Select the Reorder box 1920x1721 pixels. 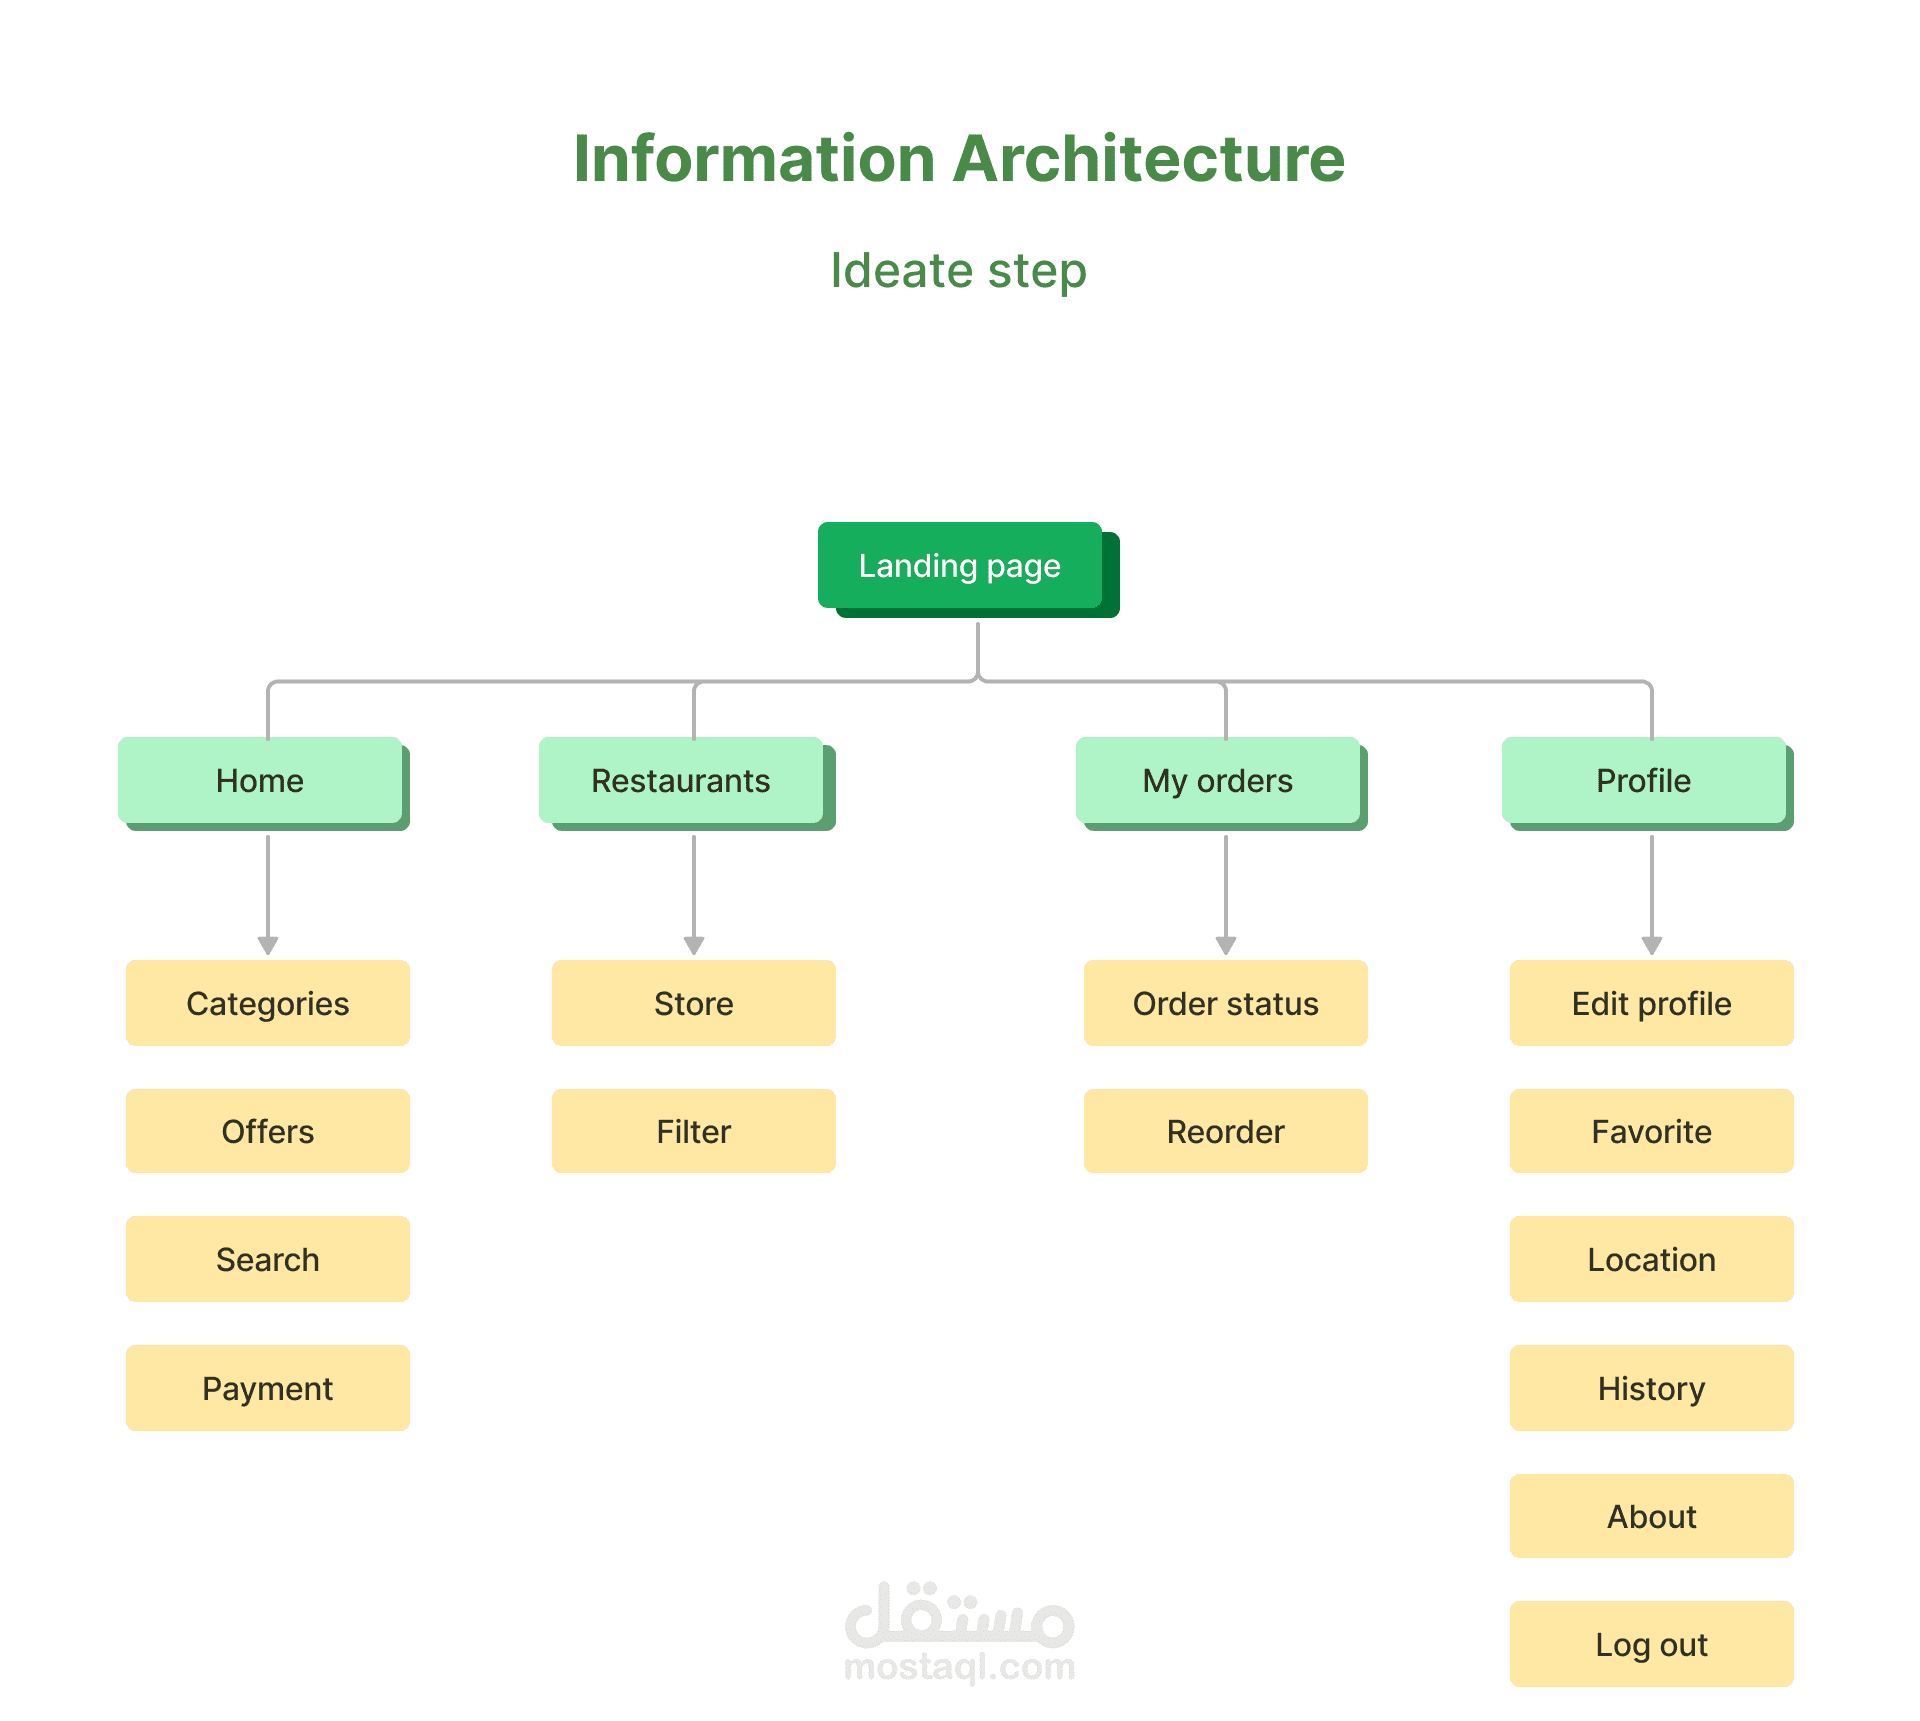(1226, 1131)
